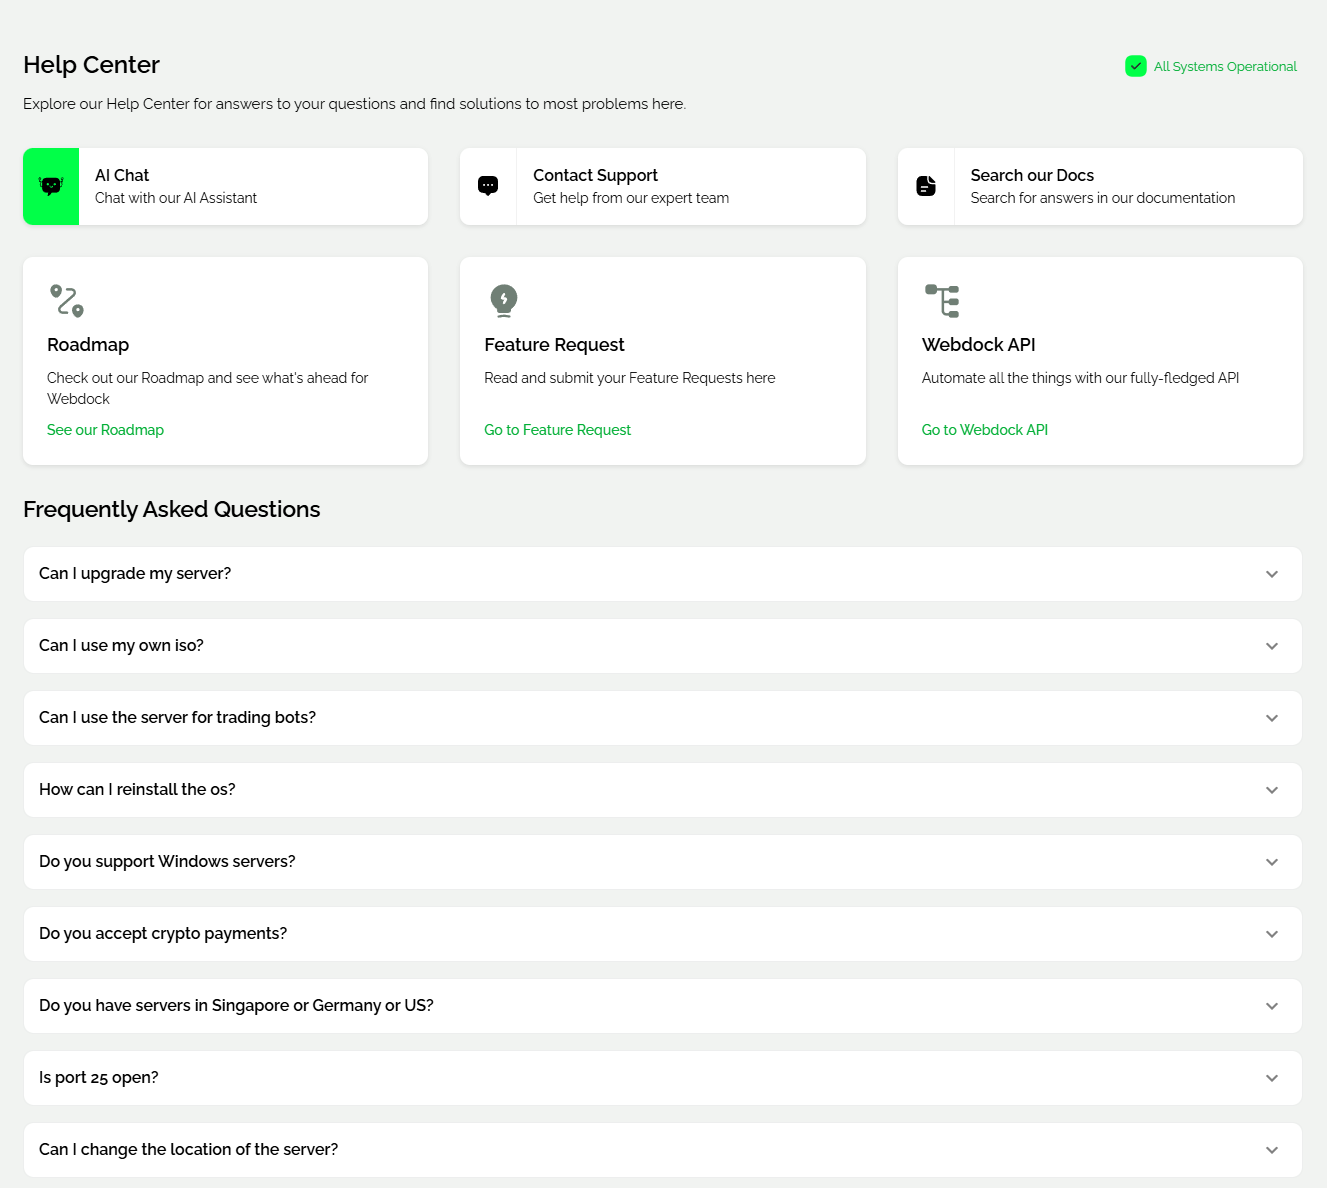Expand the trading bots FAQ chevron
1327x1188 pixels.
1272,718
